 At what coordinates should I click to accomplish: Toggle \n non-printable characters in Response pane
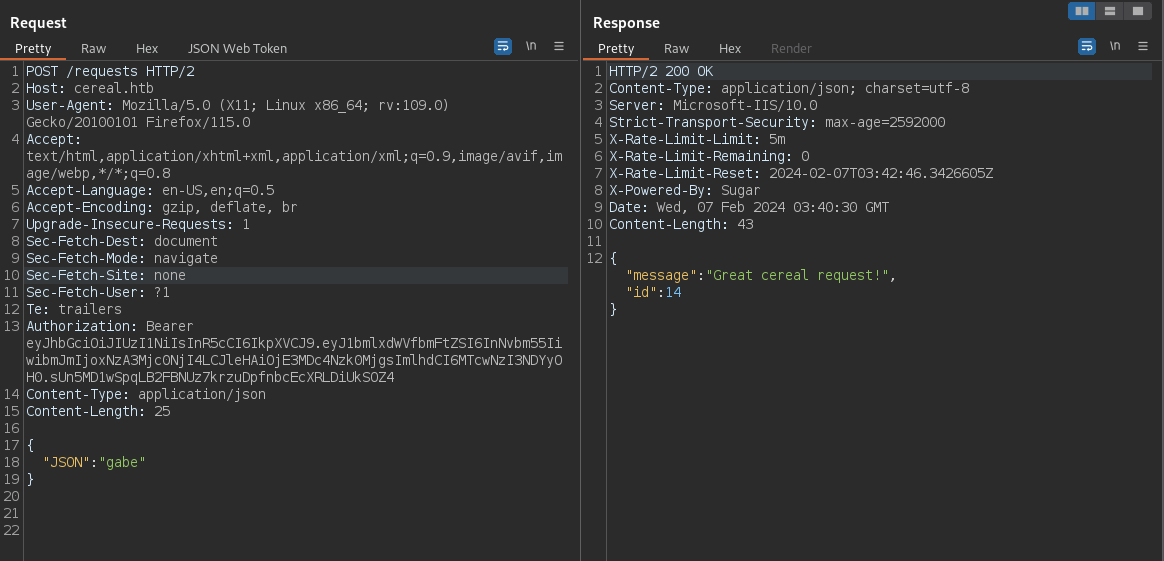pos(1115,46)
